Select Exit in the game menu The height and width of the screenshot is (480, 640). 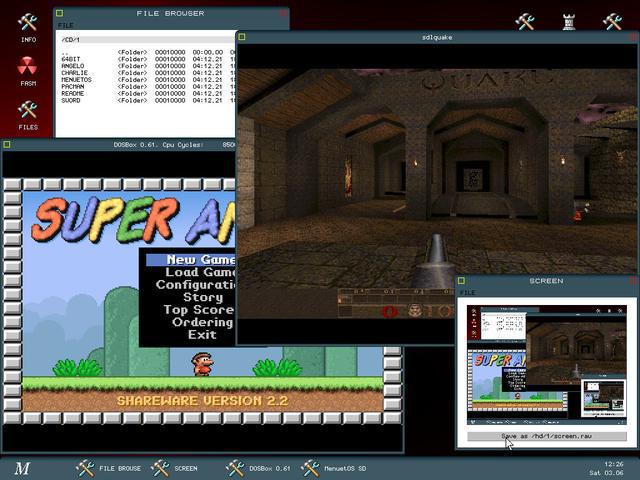202,335
